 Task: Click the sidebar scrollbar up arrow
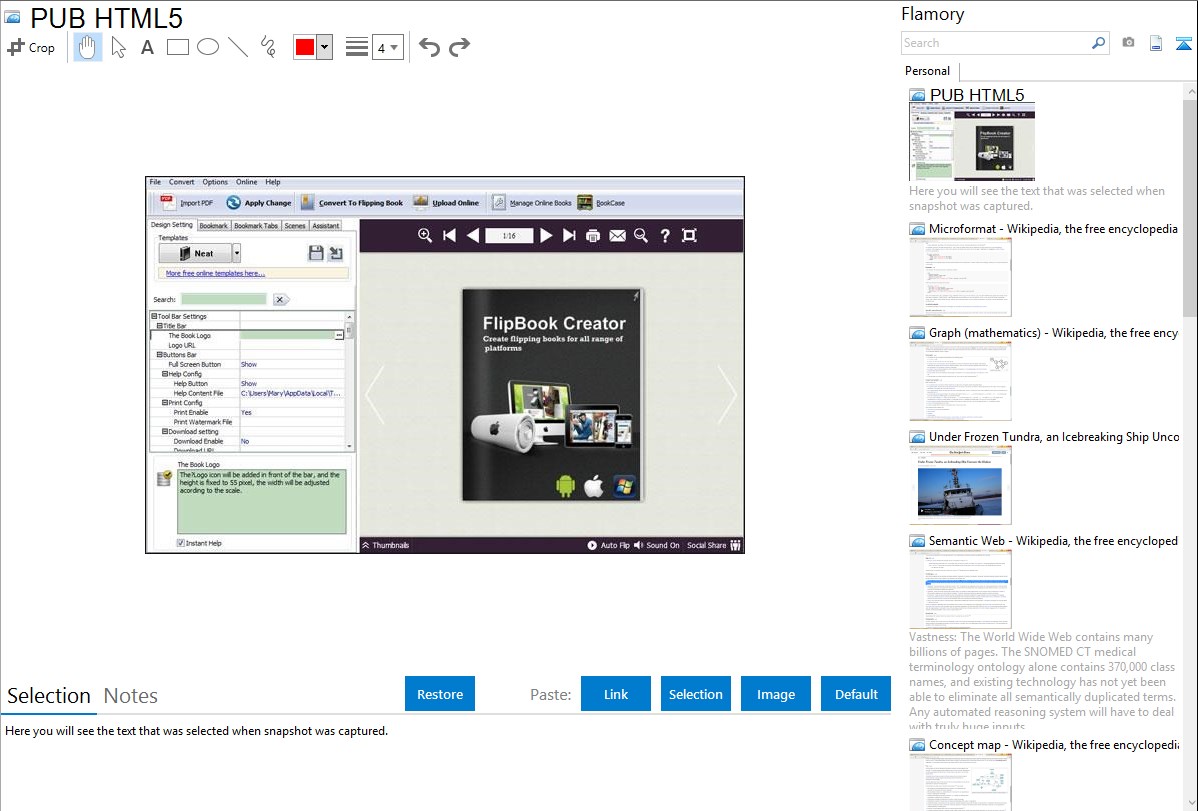click(1191, 91)
